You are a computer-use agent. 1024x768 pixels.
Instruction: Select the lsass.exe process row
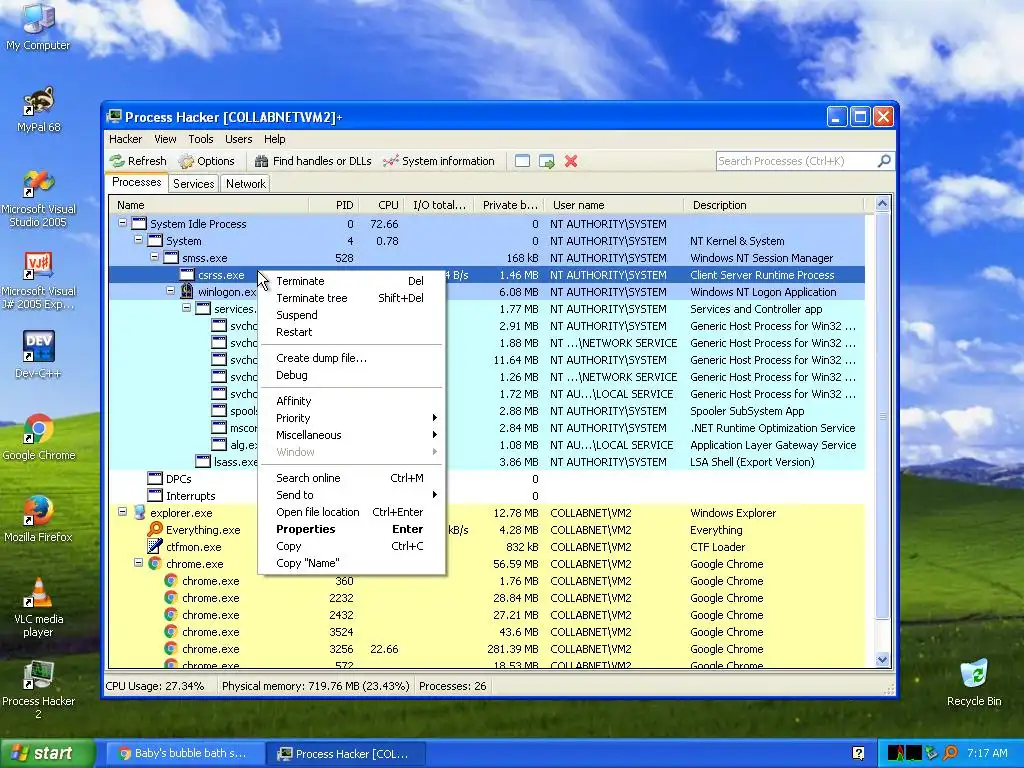click(487, 462)
